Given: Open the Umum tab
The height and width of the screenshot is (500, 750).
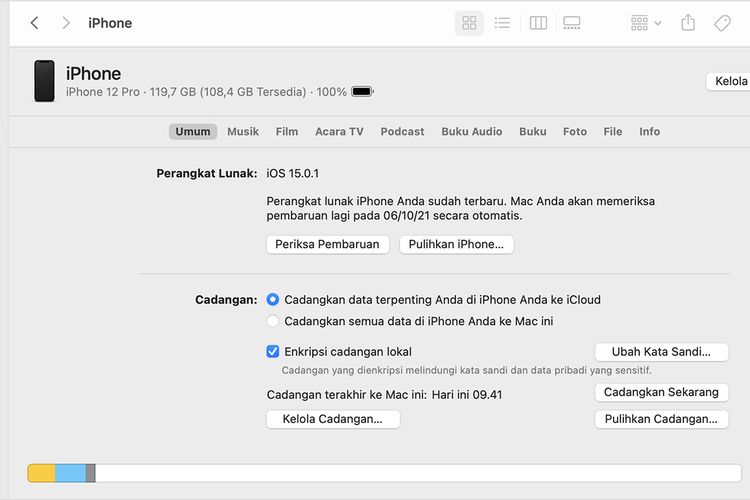Looking at the screenshot, I should click(193, 132).
